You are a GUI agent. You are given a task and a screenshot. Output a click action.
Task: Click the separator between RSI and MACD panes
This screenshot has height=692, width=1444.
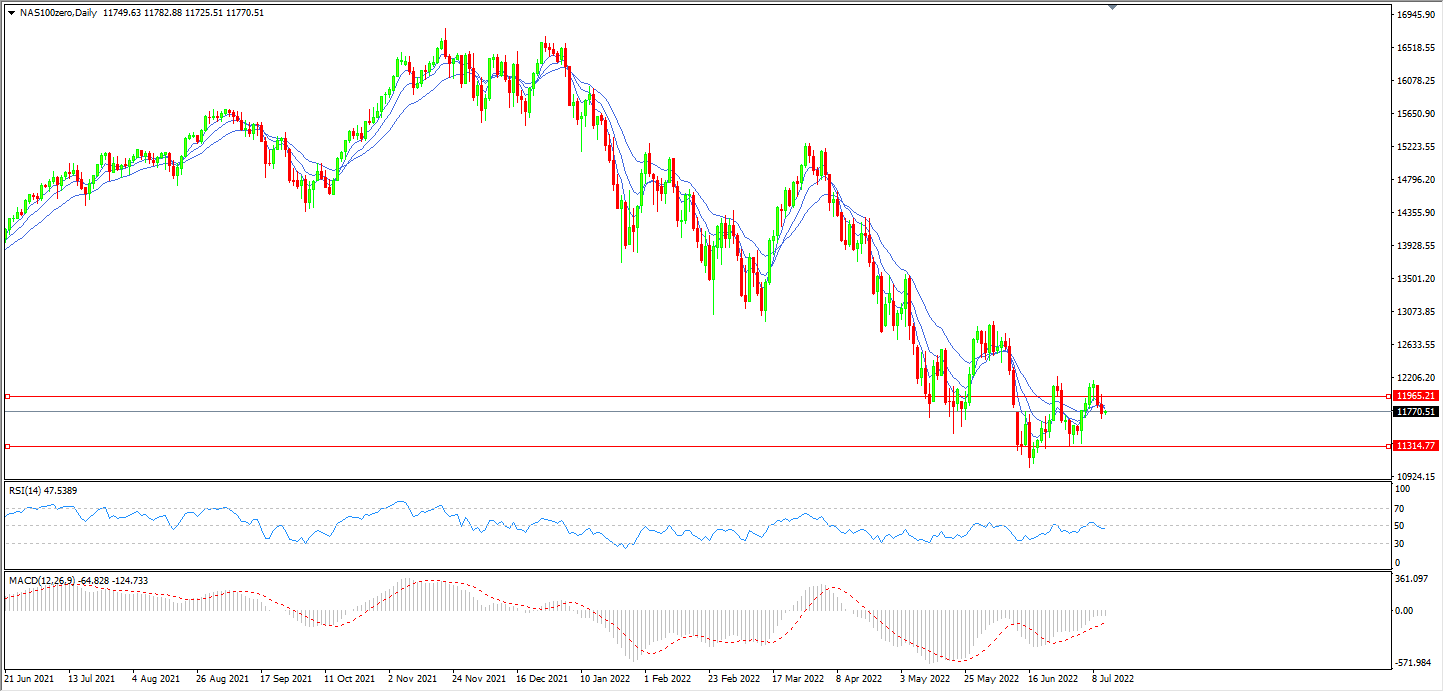tap(700, 571)
